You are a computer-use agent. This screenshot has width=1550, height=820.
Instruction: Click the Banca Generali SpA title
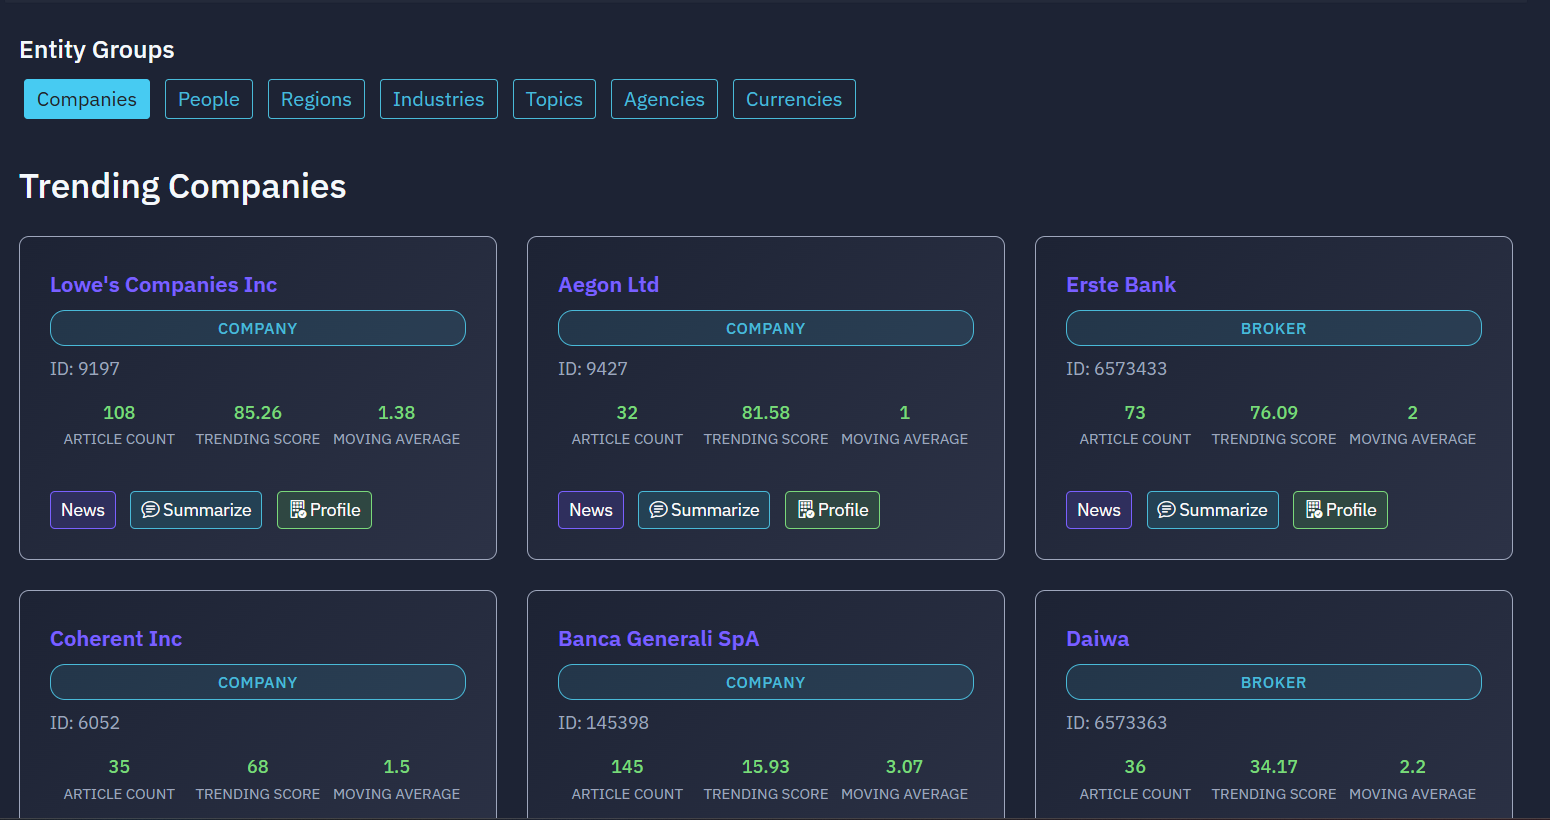[x=658, y=639]
